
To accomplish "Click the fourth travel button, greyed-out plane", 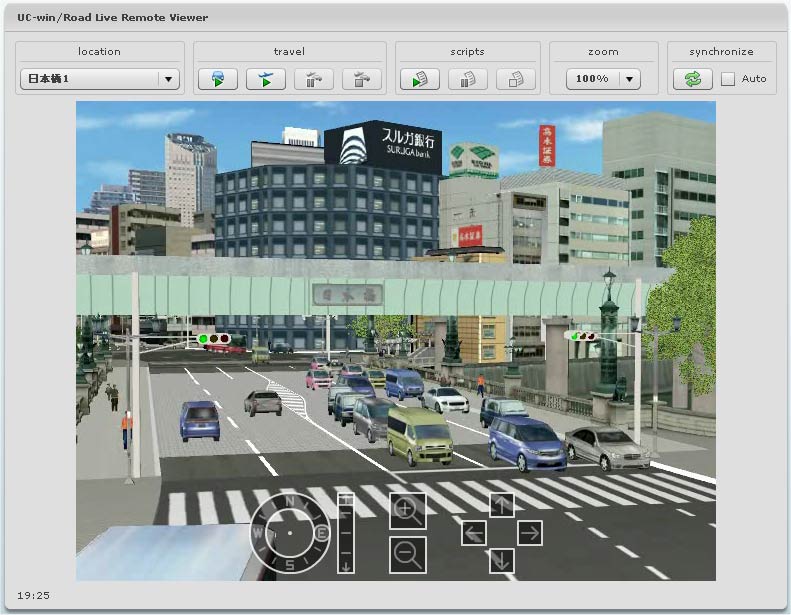I will [x=362, y=79].
